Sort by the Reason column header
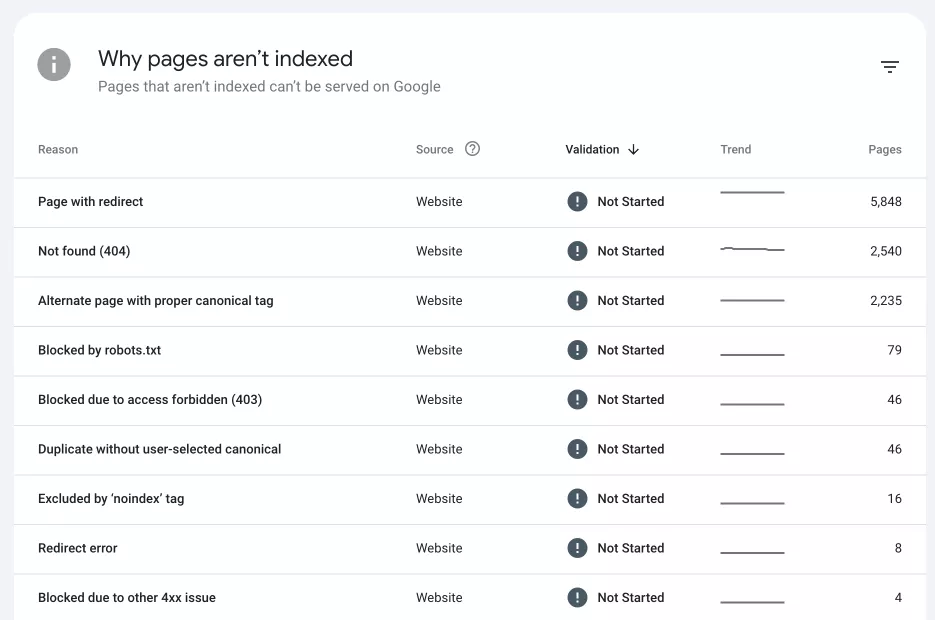935x620 pixels. 58,150
